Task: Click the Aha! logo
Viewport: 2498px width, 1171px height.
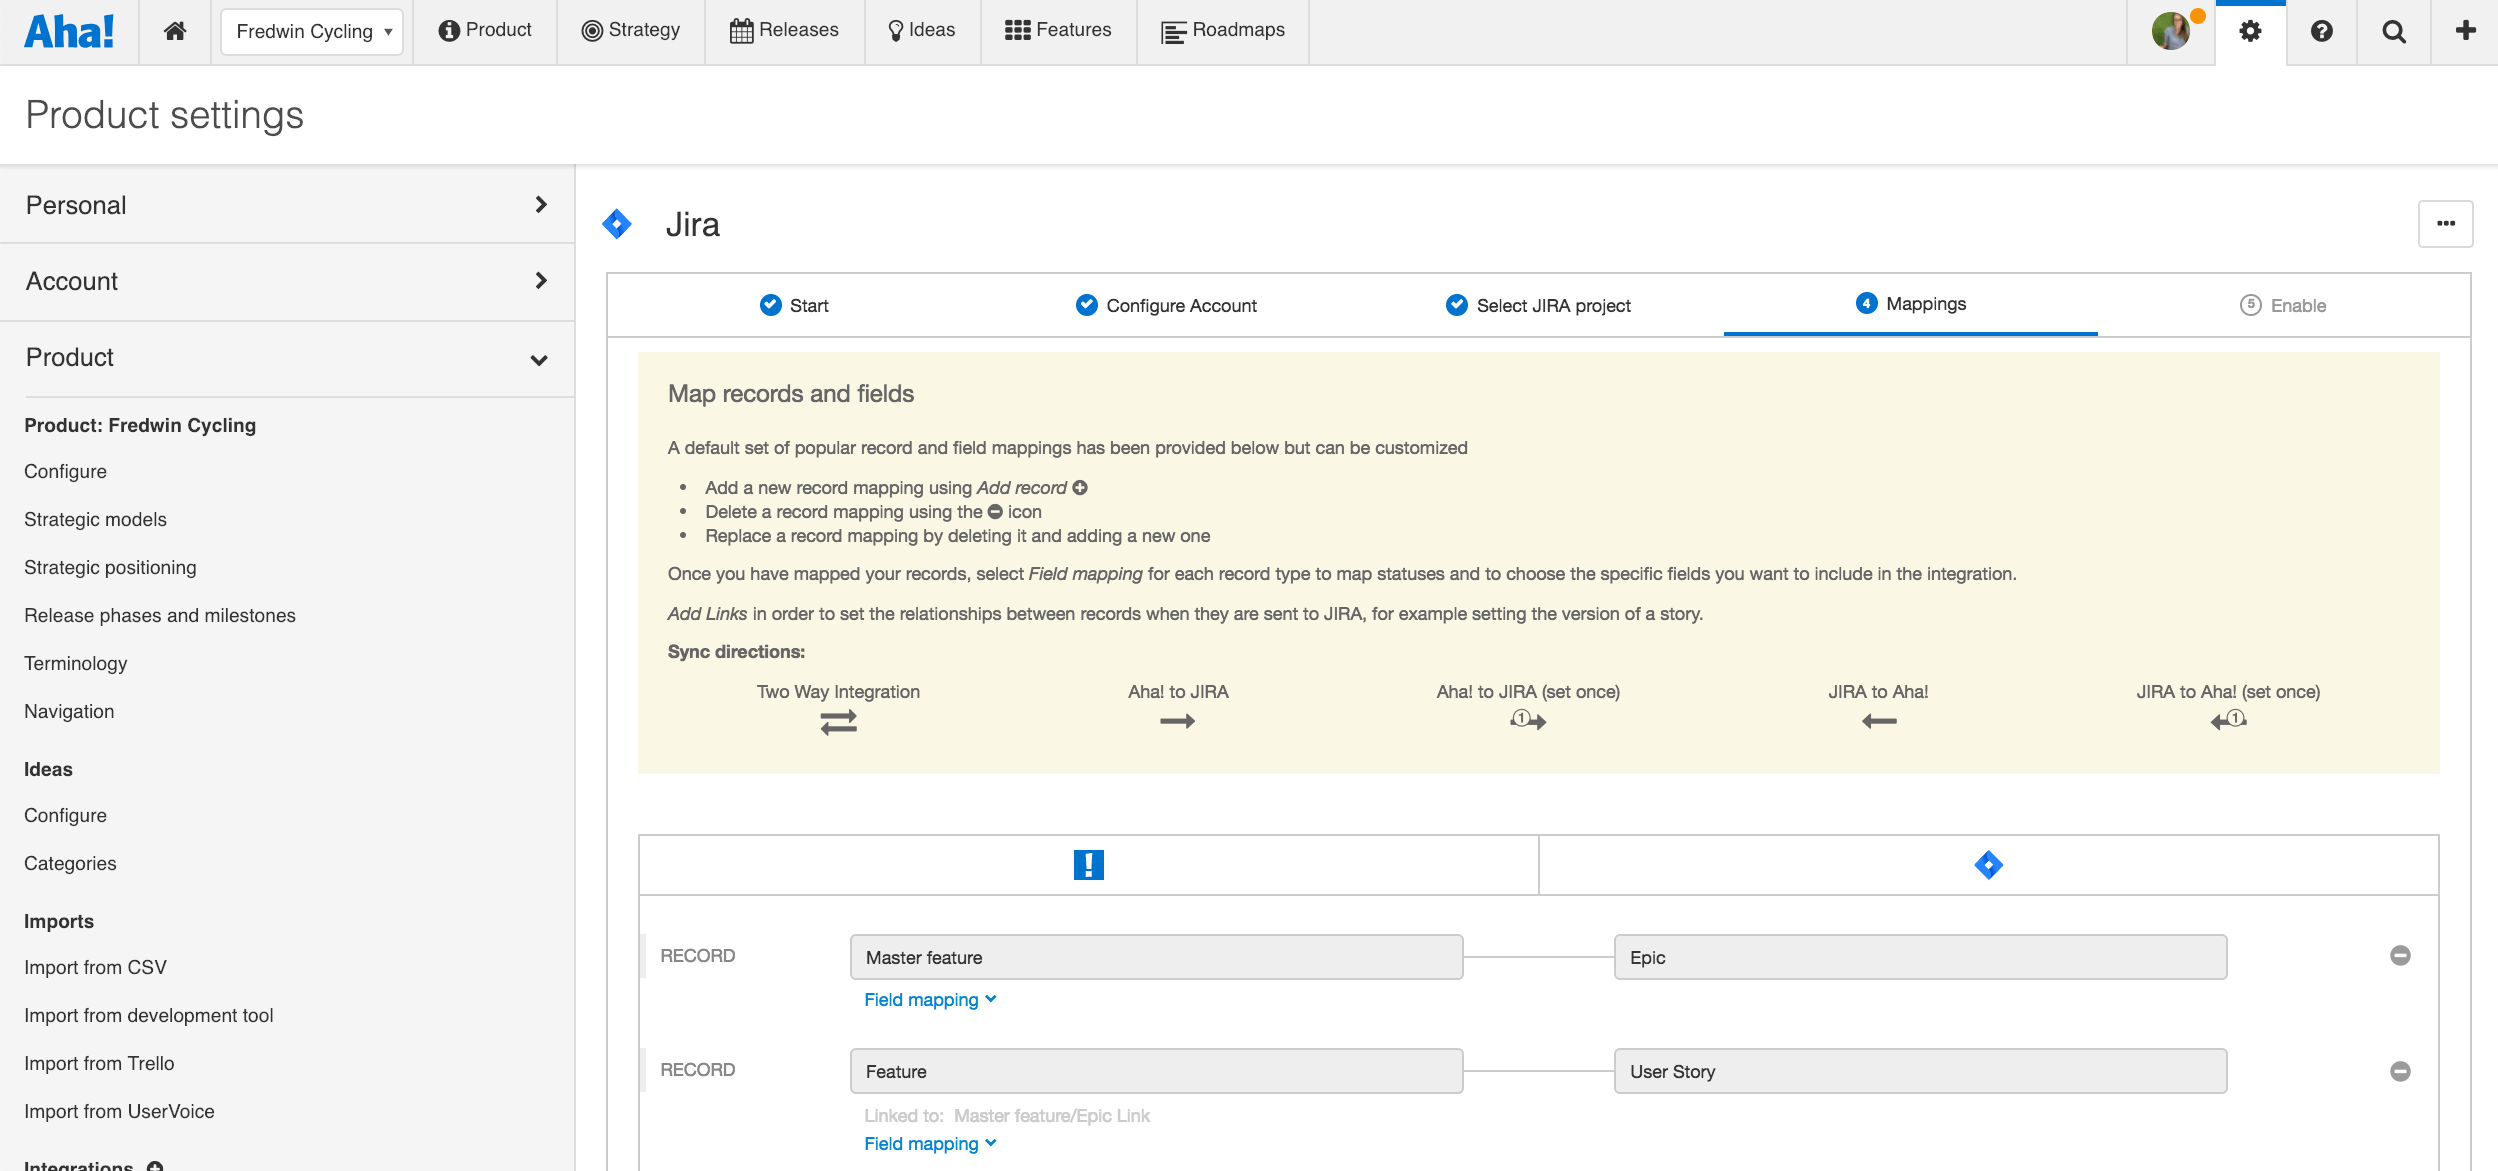Action: click(69, 31)
